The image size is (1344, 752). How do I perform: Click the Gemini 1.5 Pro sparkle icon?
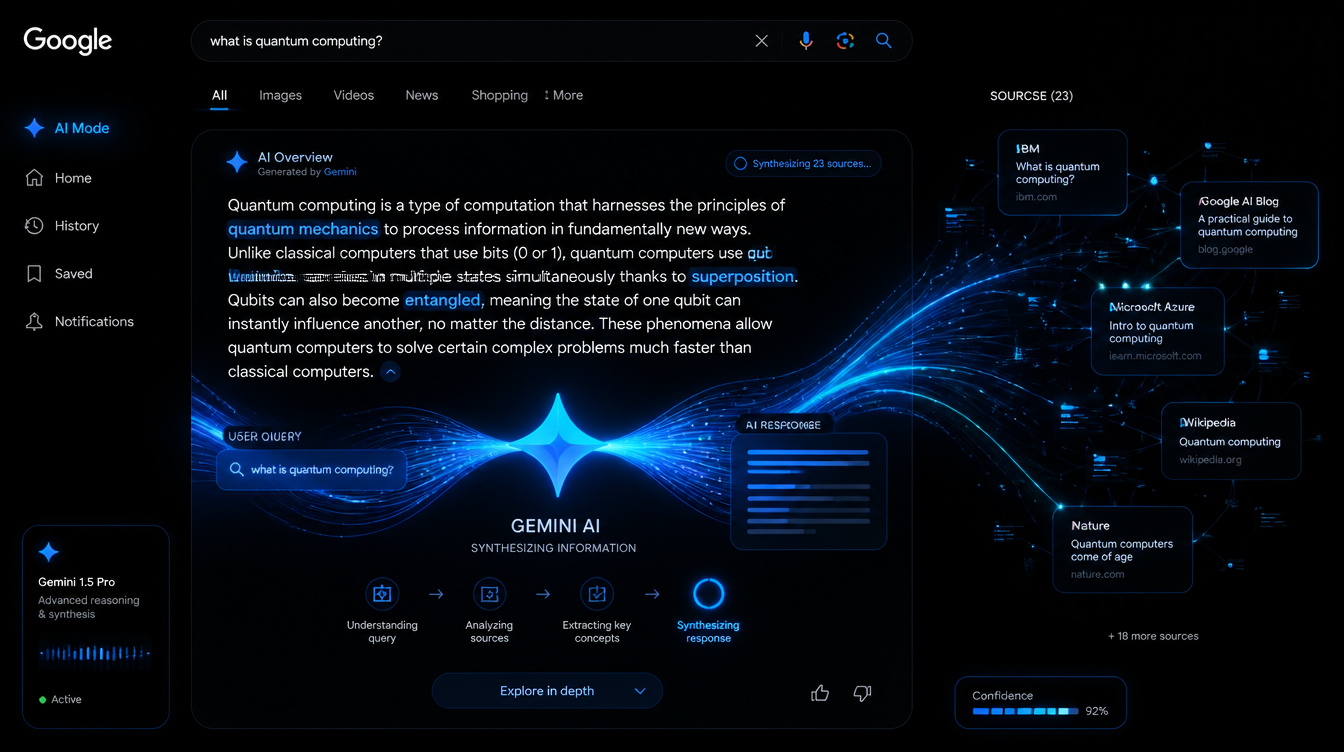point(48,552)
